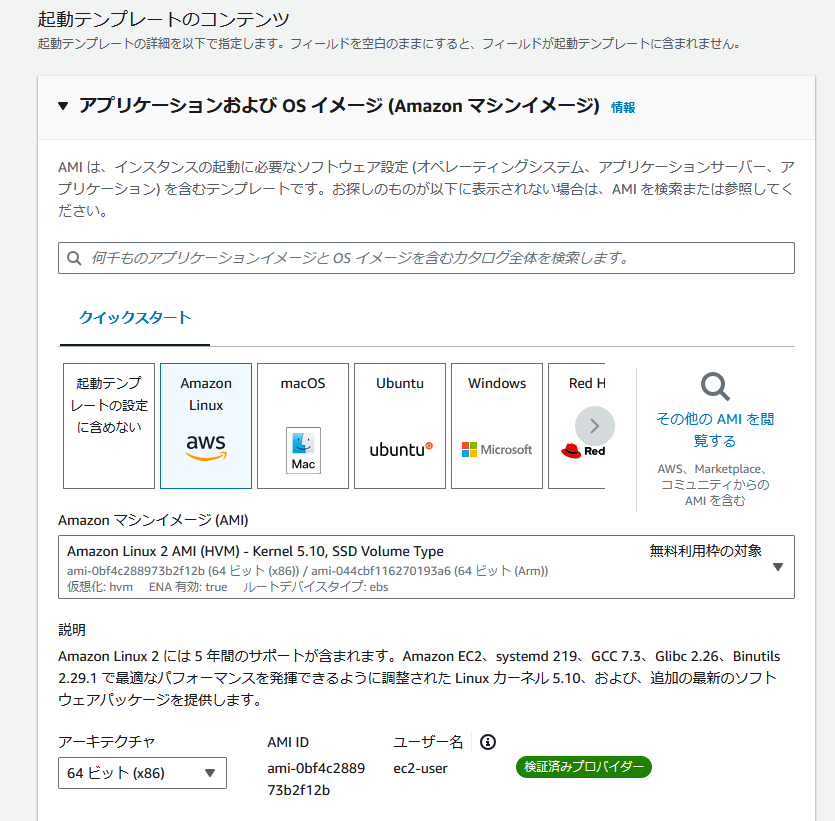Click the 仮想化: hvm detail text
Screen dimensions: 835x821
pos(100,587)
